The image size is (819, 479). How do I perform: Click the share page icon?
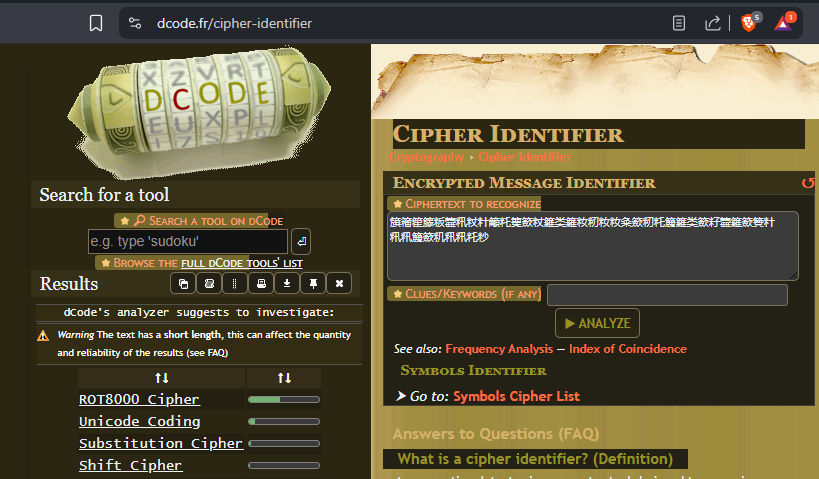pyautogui.click(x=712, y=23)
